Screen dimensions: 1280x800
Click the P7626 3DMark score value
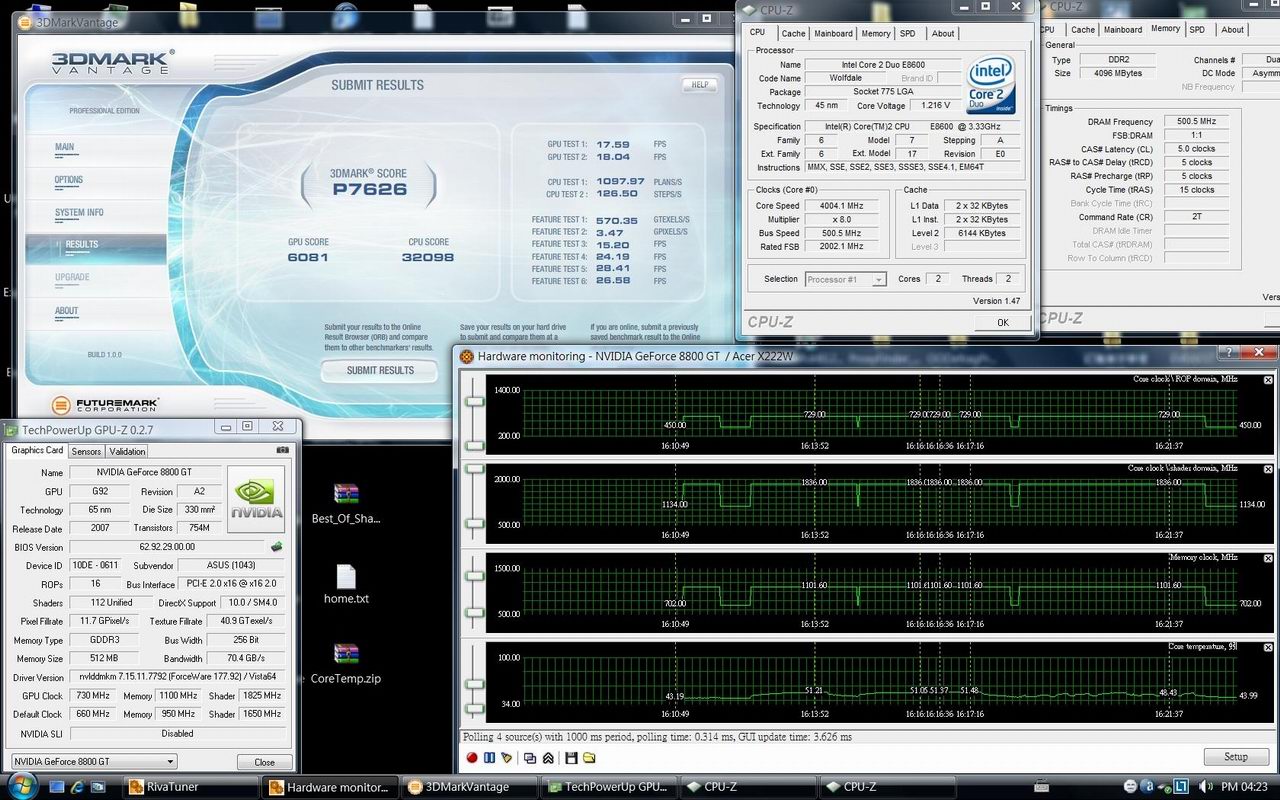tap(369, 188)
